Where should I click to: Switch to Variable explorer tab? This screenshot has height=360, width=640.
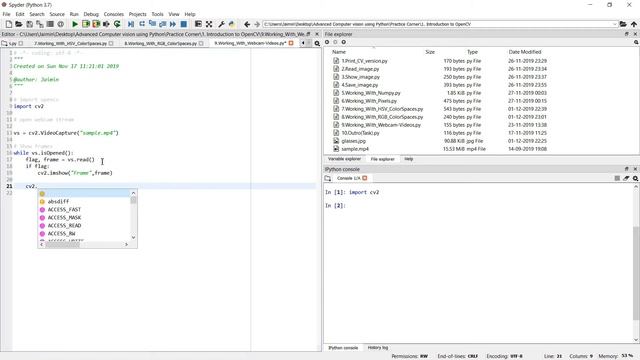[x=344, y=159]
